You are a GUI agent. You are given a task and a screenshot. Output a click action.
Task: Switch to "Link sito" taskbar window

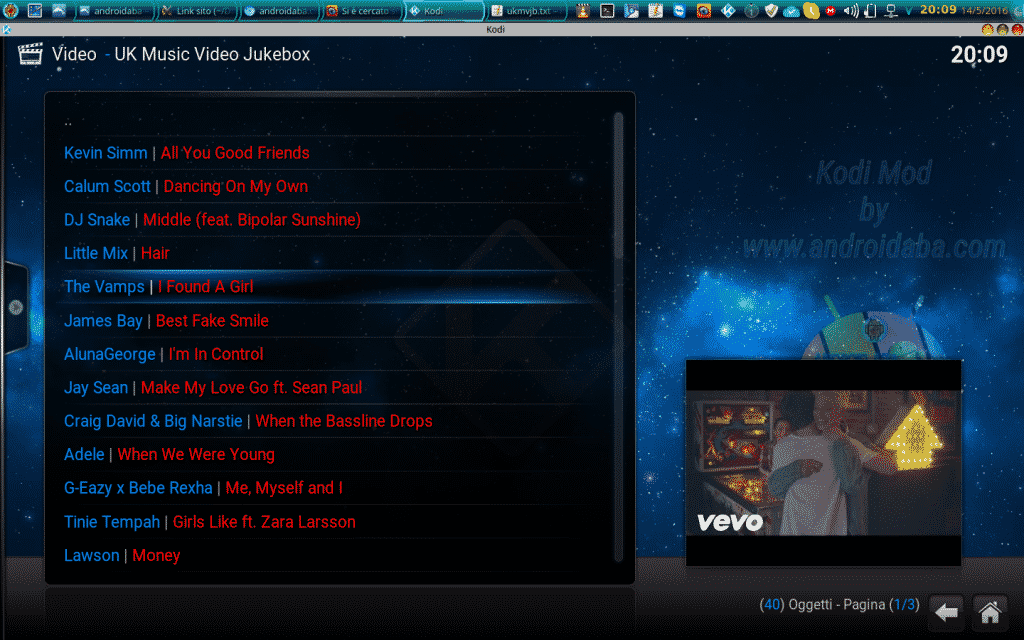[197, 11]
